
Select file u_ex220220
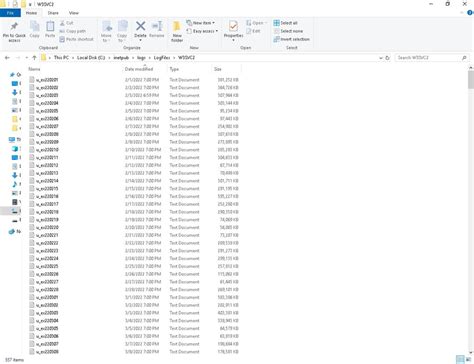[x=47, y=227]
